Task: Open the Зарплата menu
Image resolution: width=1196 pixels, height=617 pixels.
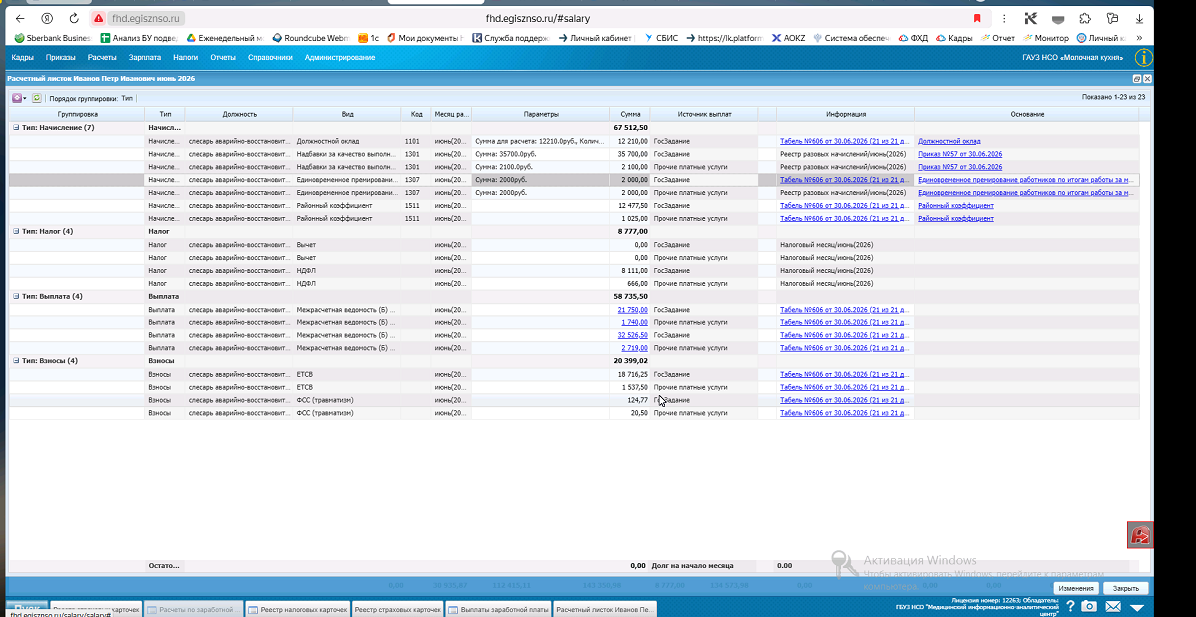Action: click(x=145, y=57)
